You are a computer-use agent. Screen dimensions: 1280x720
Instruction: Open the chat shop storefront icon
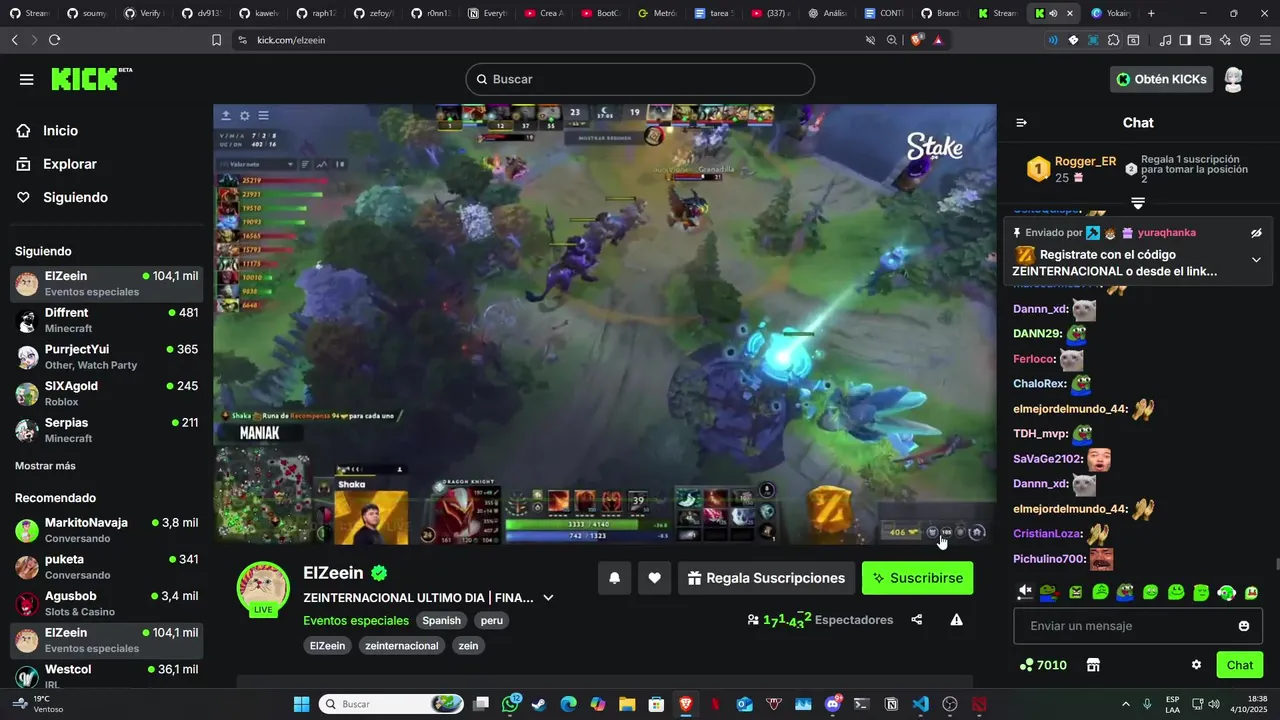click(1093, 665)
